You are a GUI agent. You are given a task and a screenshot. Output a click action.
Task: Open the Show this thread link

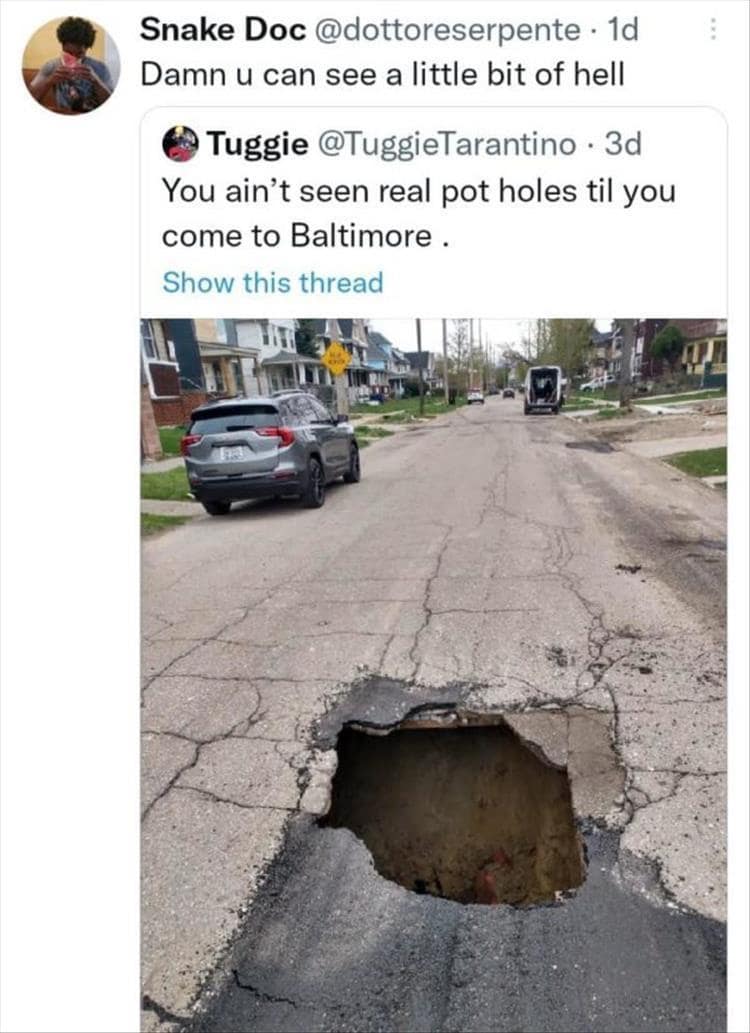273,283
